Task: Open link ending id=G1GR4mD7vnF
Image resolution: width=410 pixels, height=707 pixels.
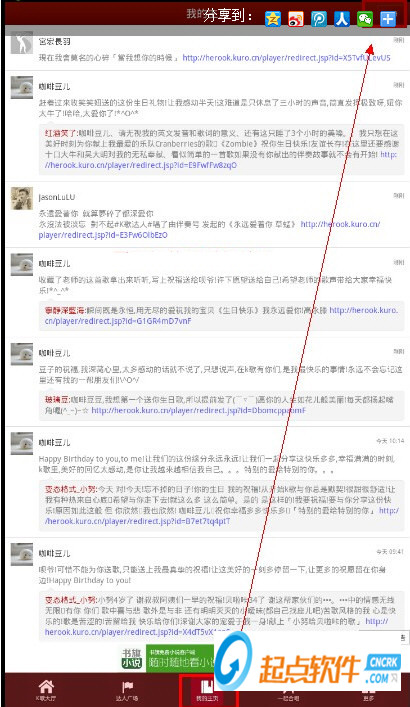Action: tap(221, 316)
